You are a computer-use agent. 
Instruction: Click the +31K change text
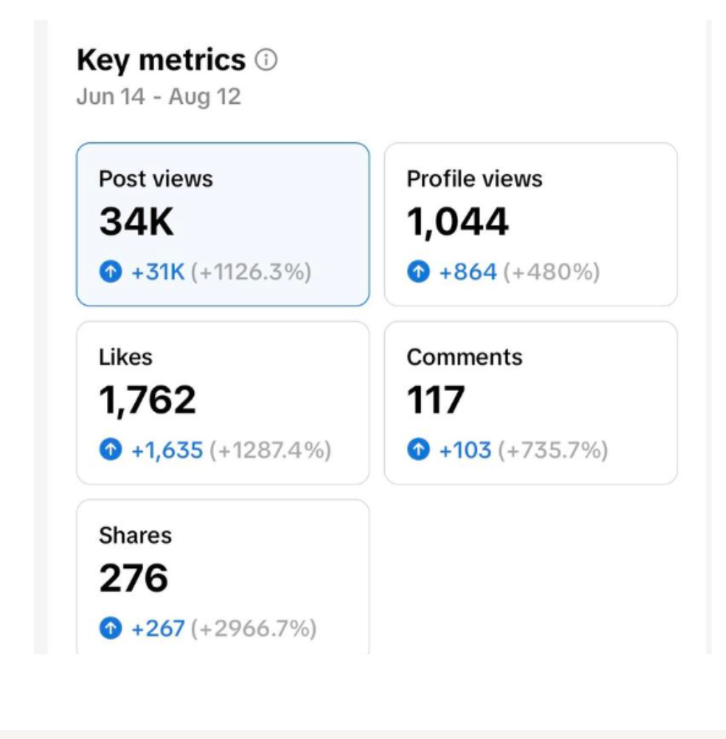158,272
